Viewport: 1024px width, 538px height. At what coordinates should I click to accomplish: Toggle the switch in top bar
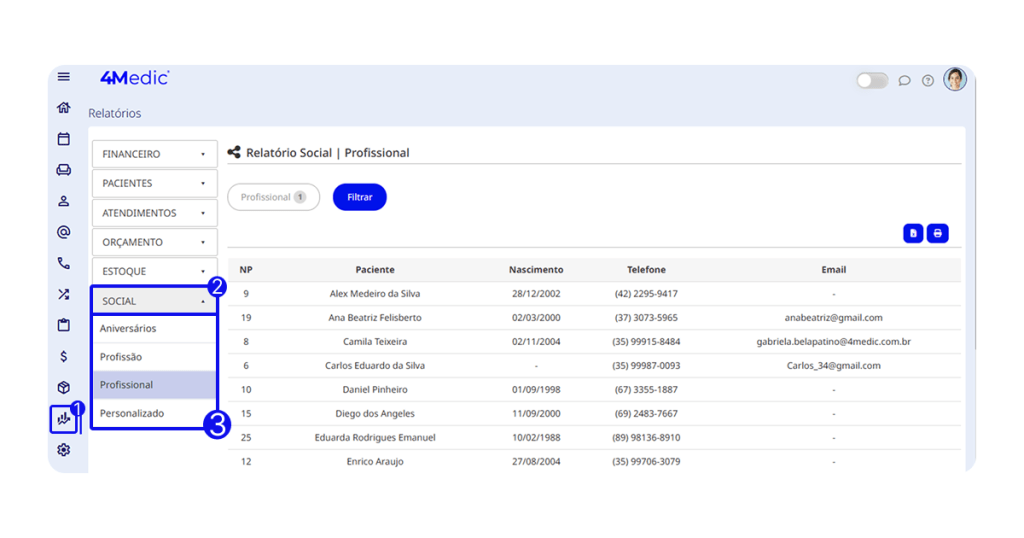pyautogui.click(x=872, y=81)
